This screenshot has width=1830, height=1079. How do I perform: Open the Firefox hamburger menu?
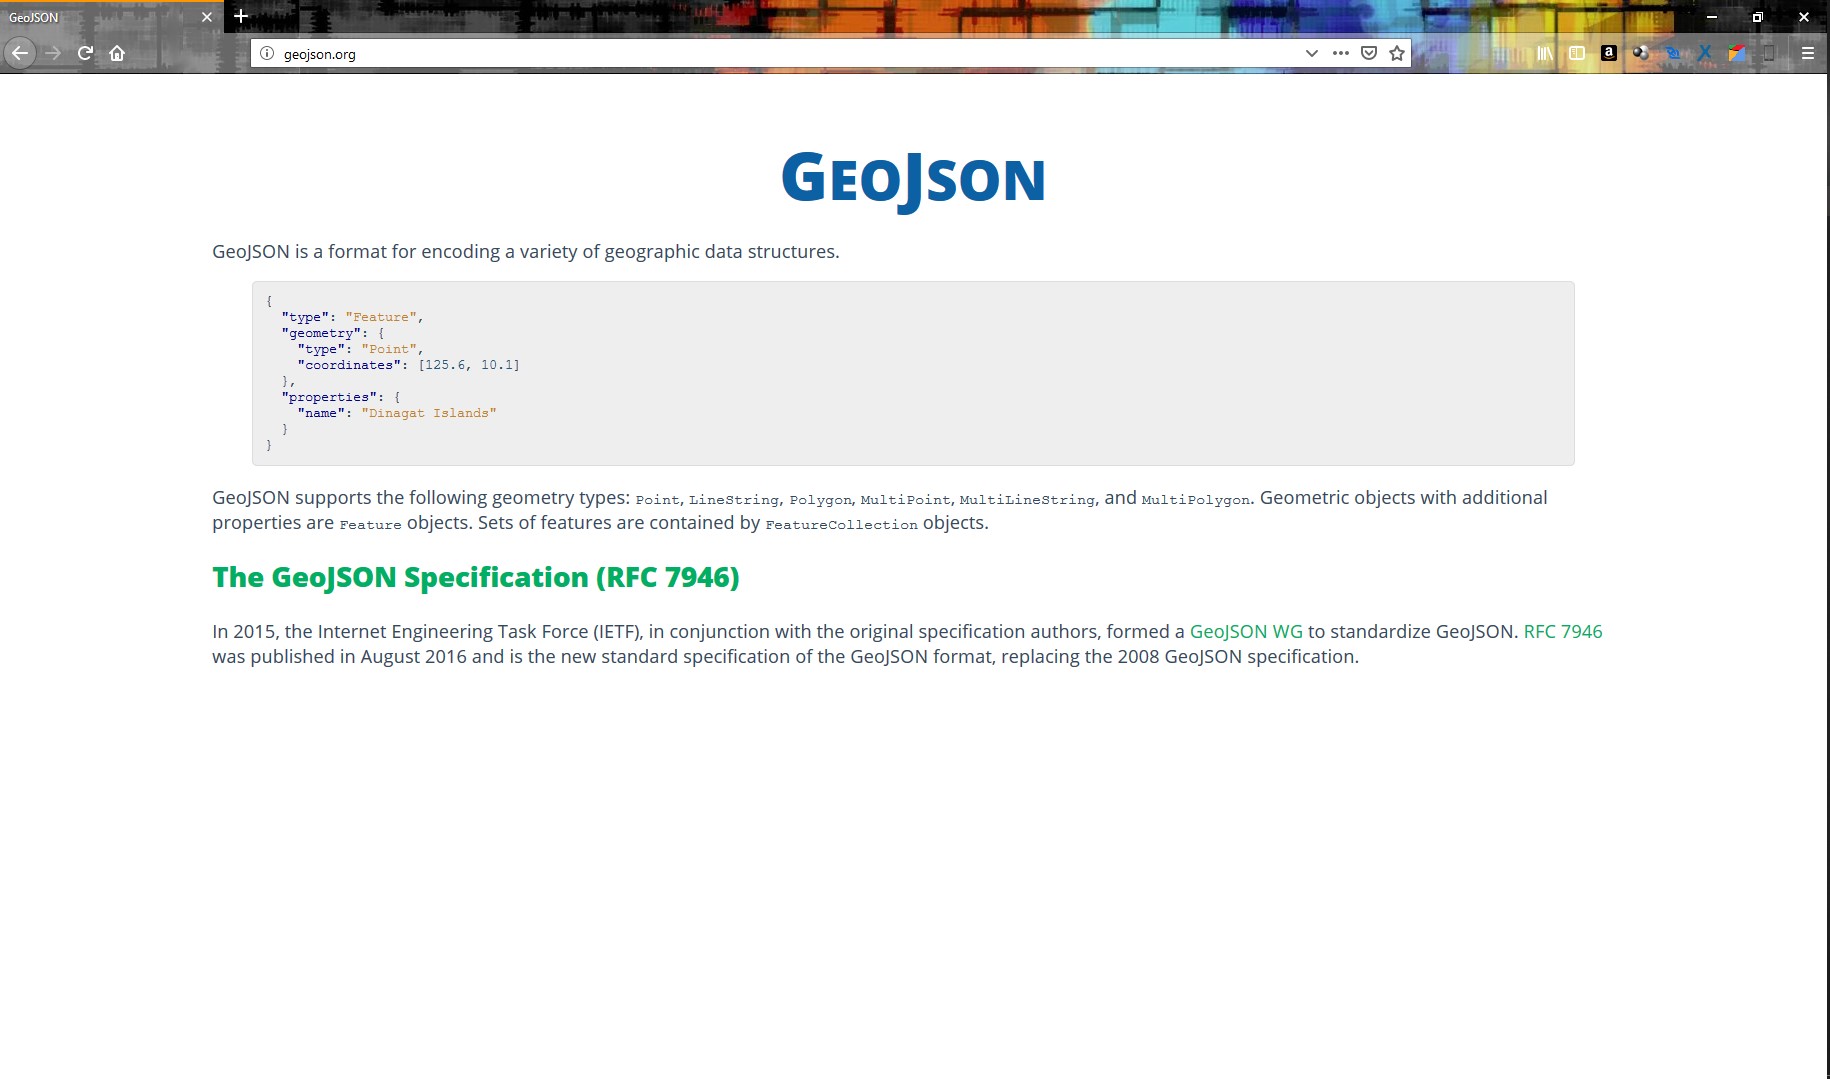[1808, 53]
